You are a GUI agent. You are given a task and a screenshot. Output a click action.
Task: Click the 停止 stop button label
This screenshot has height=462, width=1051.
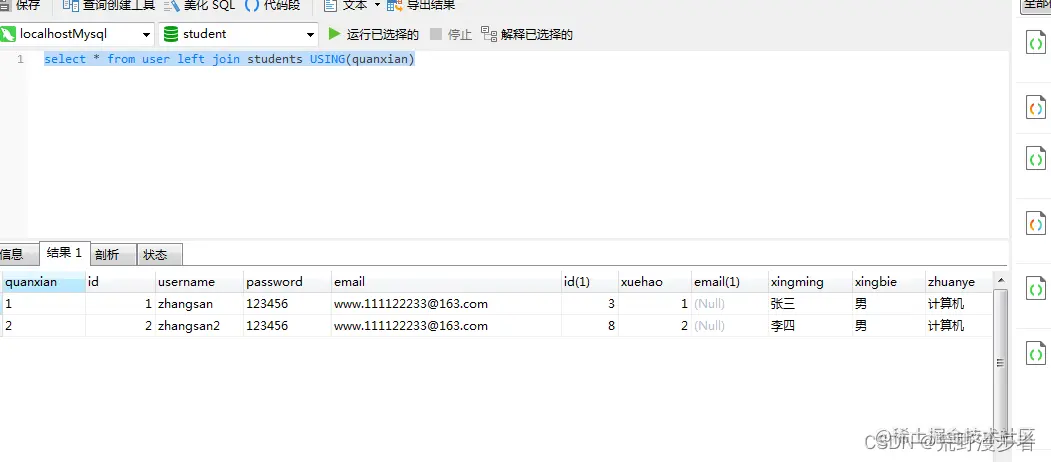click(x=460, y=34)
